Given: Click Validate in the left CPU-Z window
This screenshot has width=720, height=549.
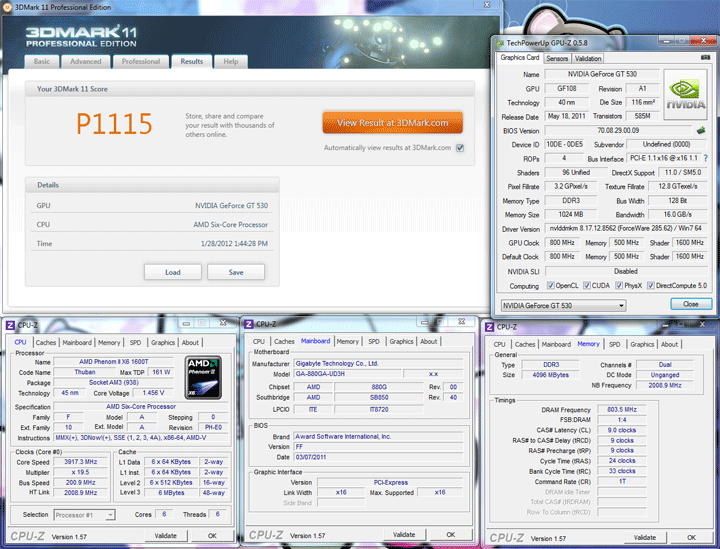Looking at the screenshot, I should pos(165,536).
